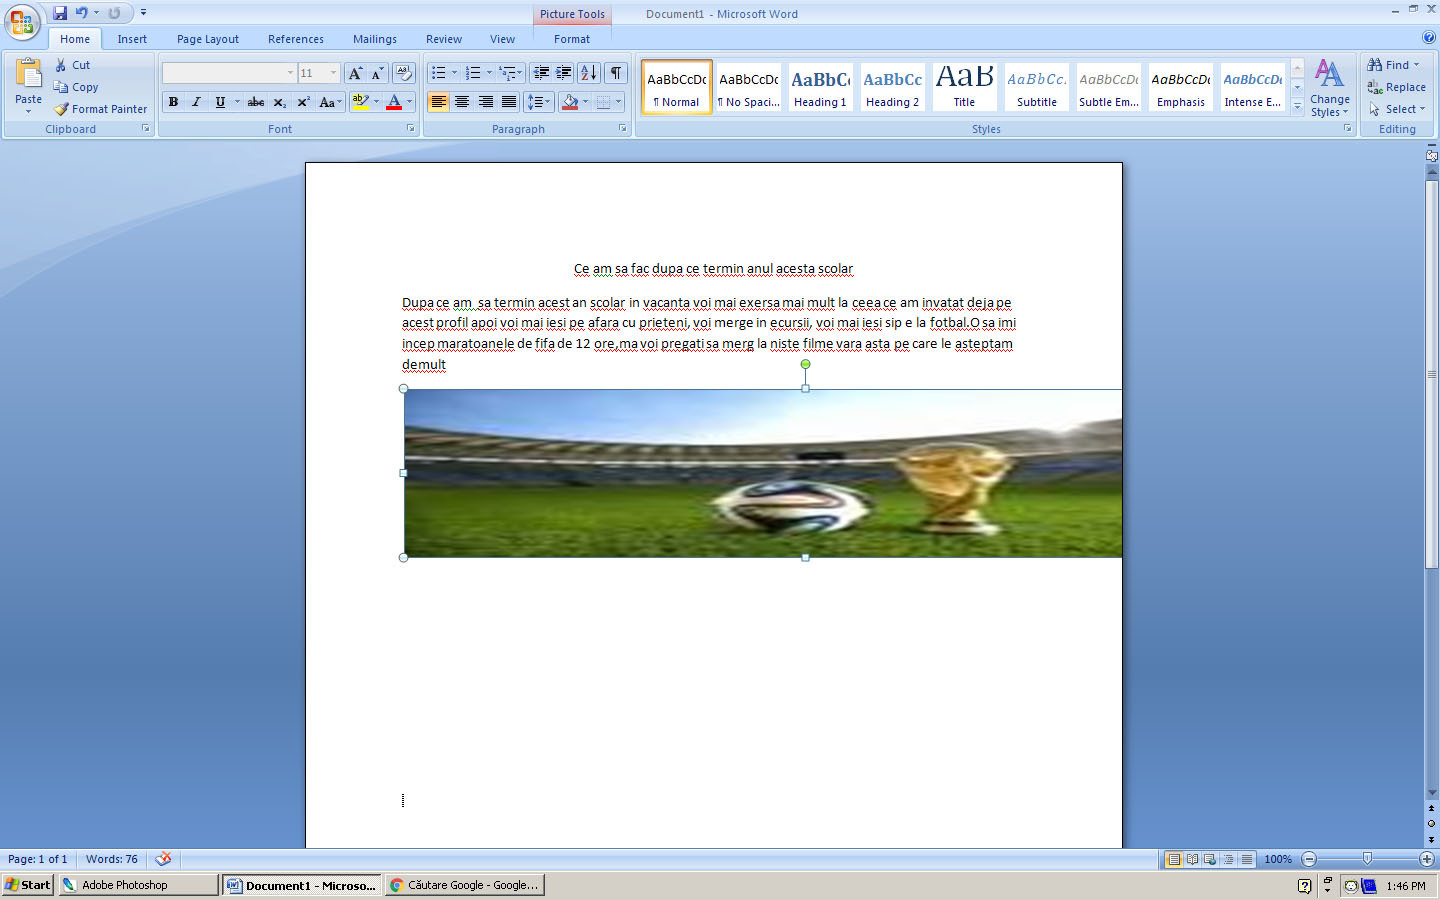This screenshot has width=1440, height=900.
Task: Increase paragraph indent
Action: click(564, 73)
